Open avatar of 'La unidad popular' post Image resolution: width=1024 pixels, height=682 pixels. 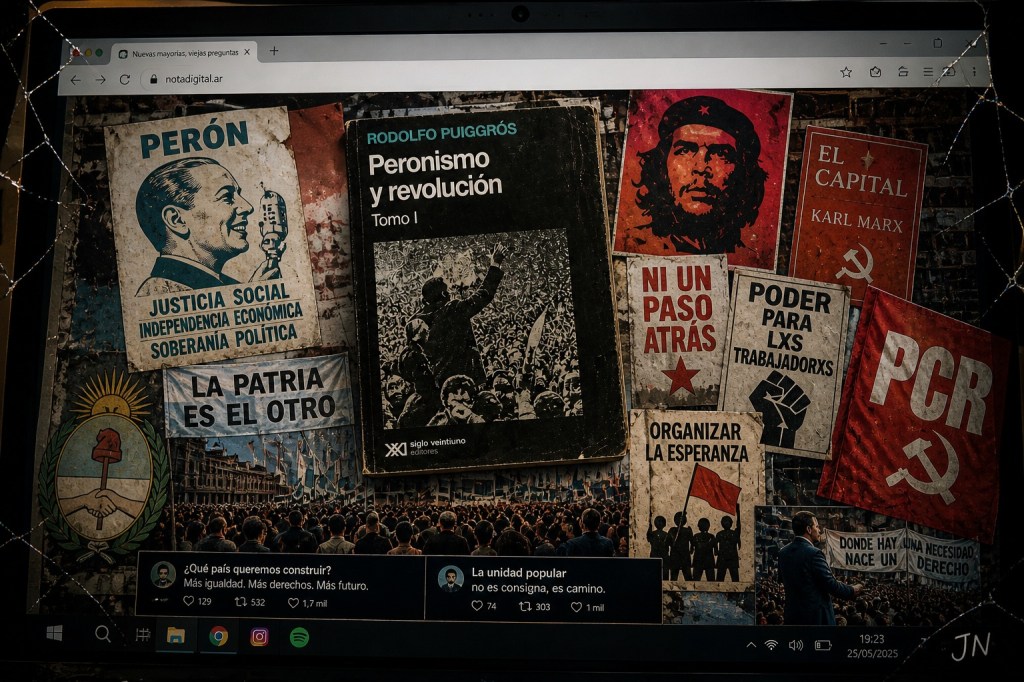coord(451,579)
